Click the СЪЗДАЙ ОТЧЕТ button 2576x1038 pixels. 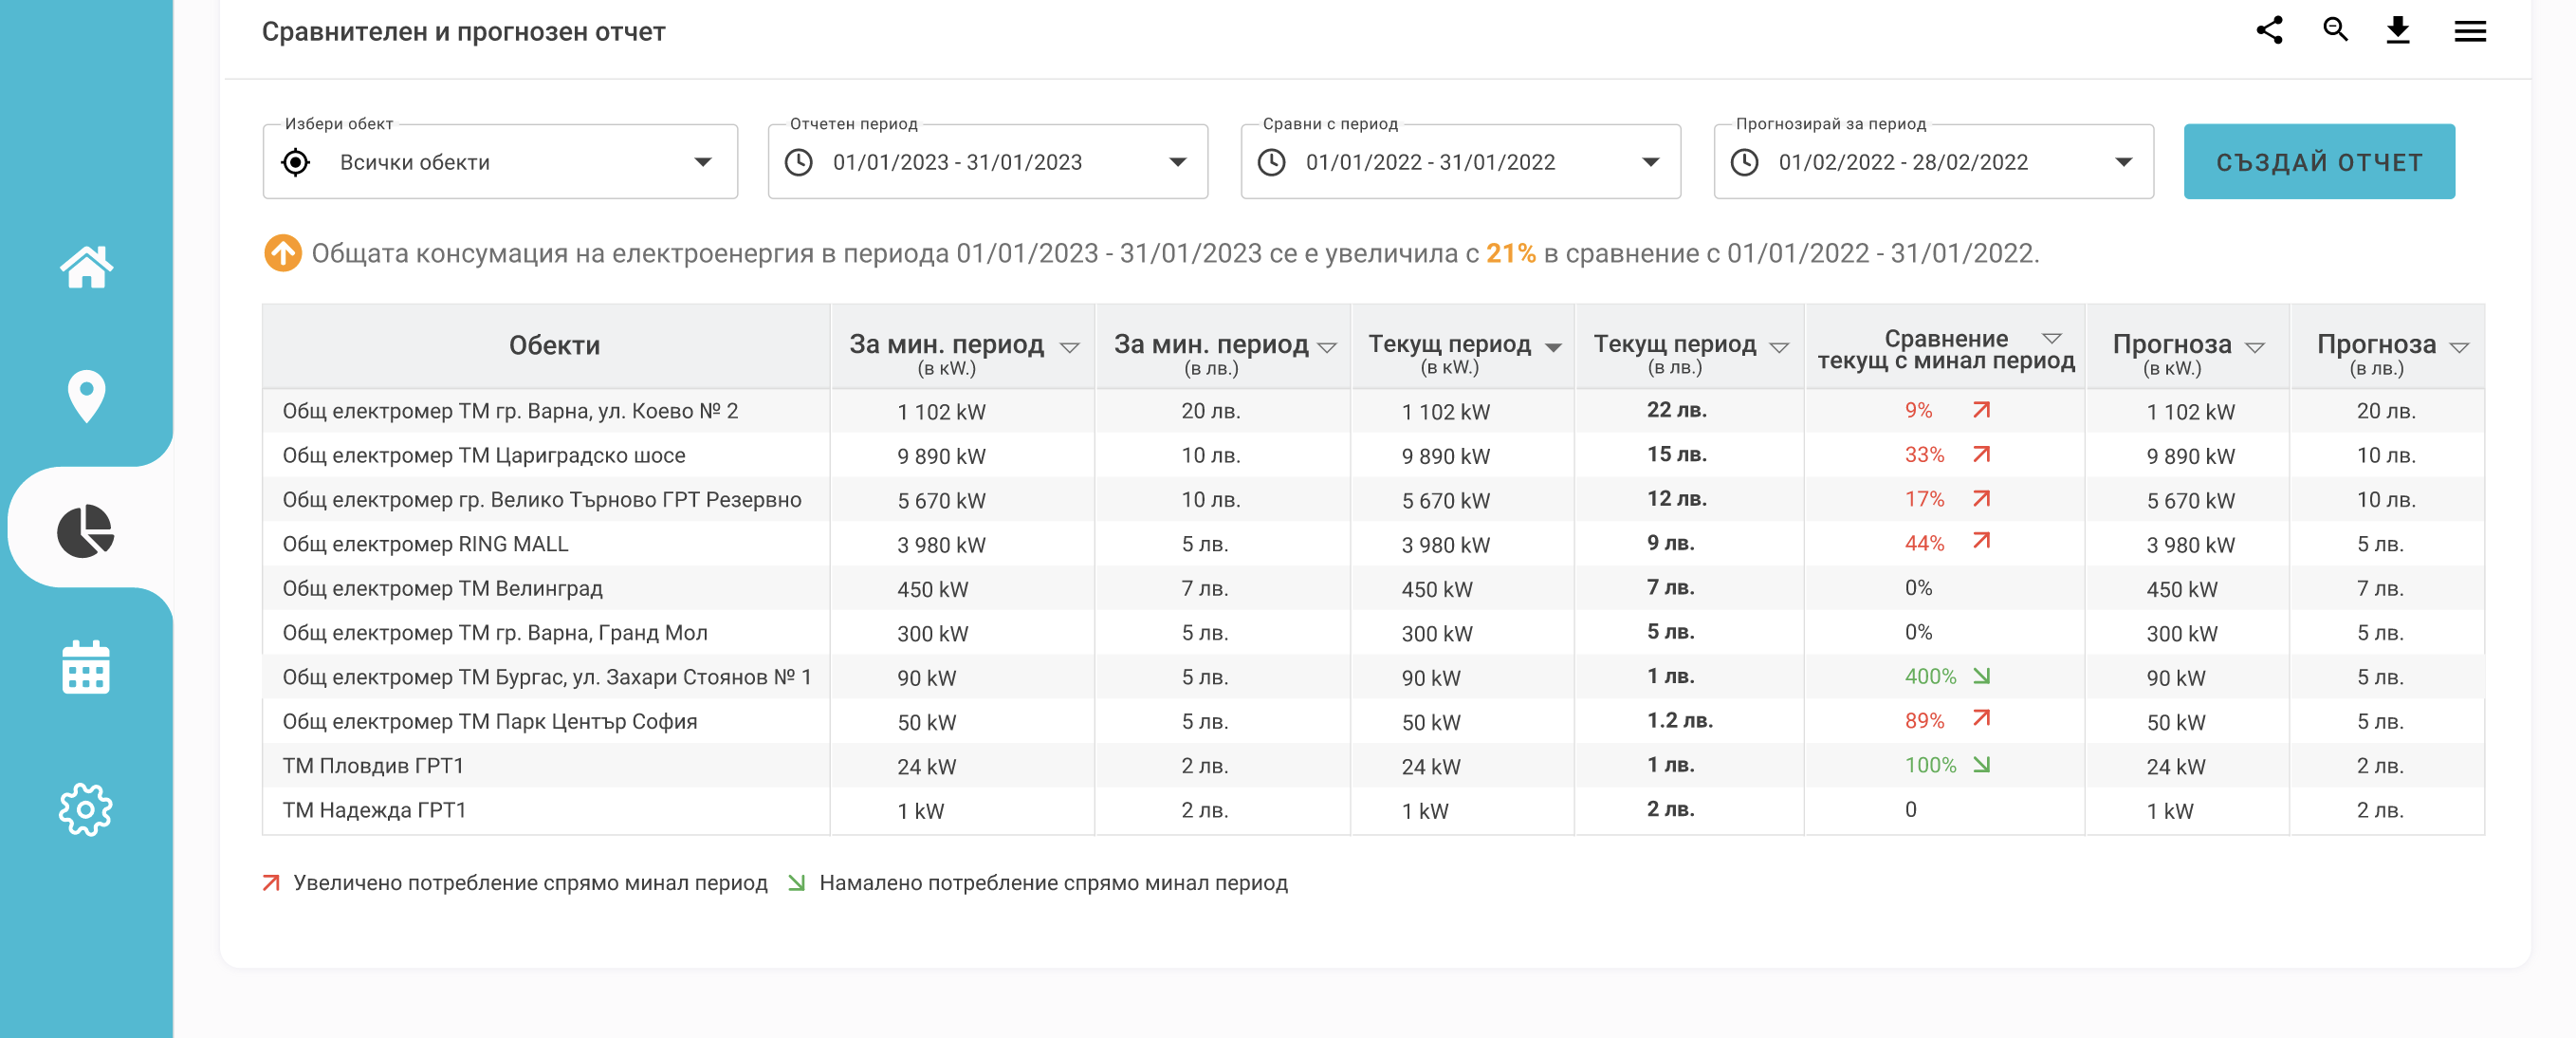tap(2319, 162)
